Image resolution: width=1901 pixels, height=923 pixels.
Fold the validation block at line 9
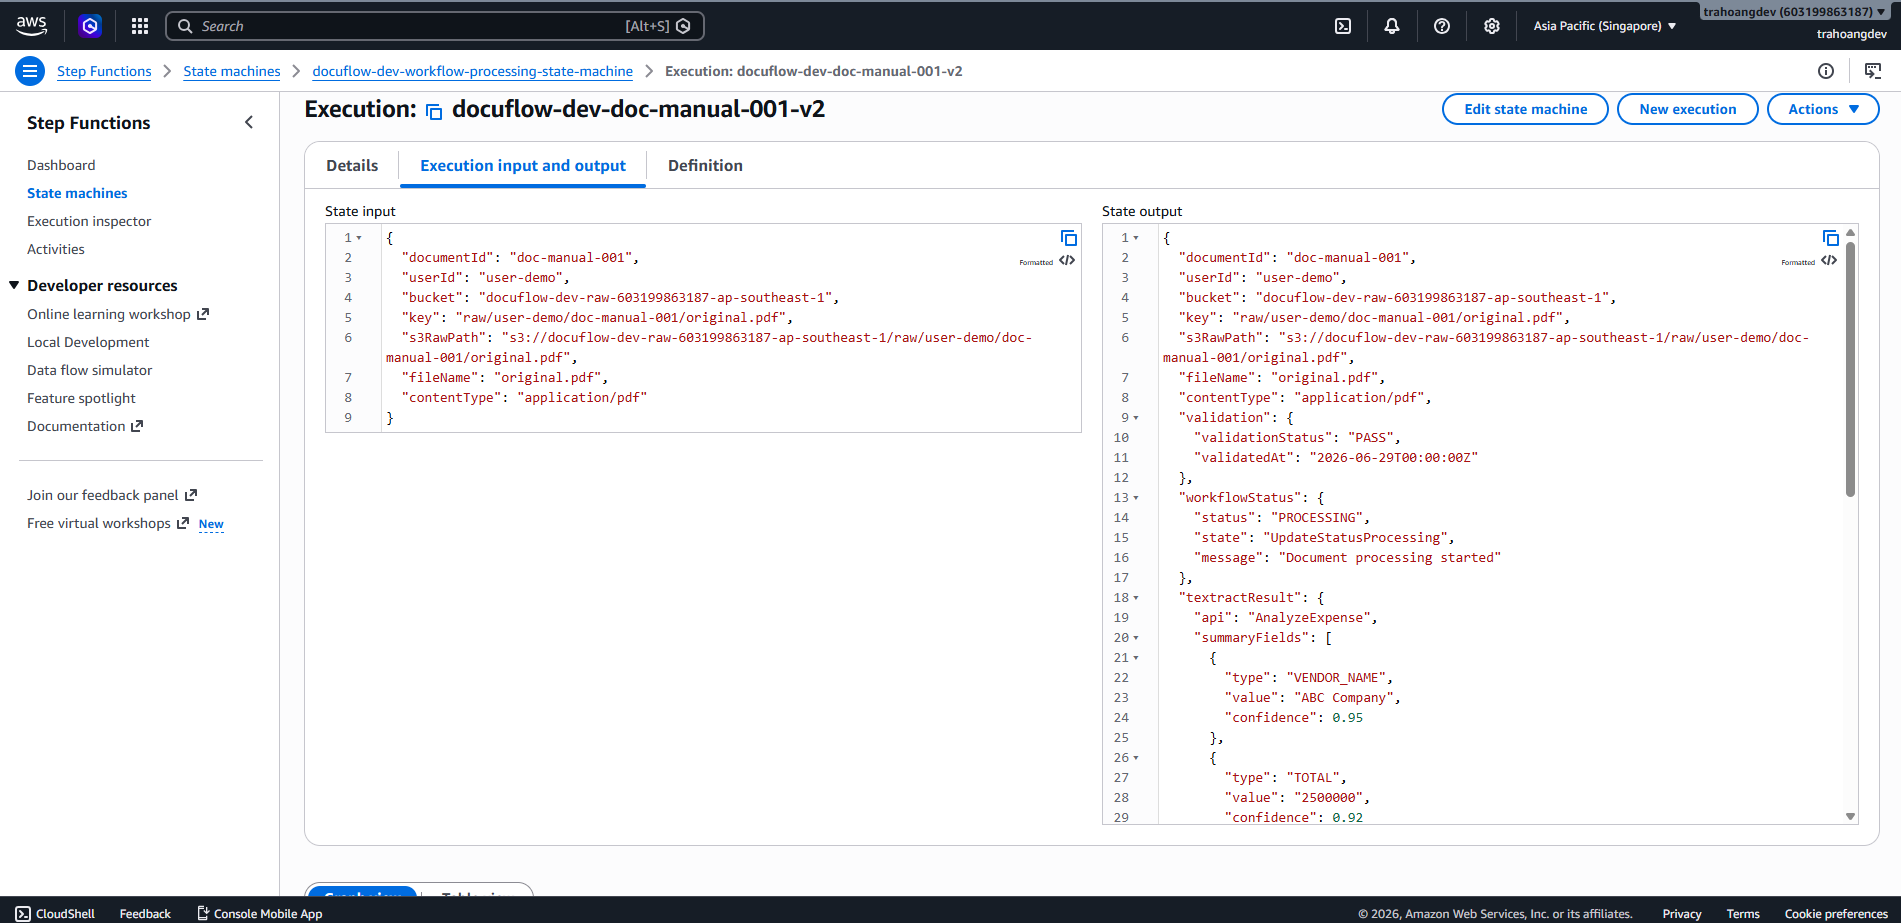tap(1136, 418)
